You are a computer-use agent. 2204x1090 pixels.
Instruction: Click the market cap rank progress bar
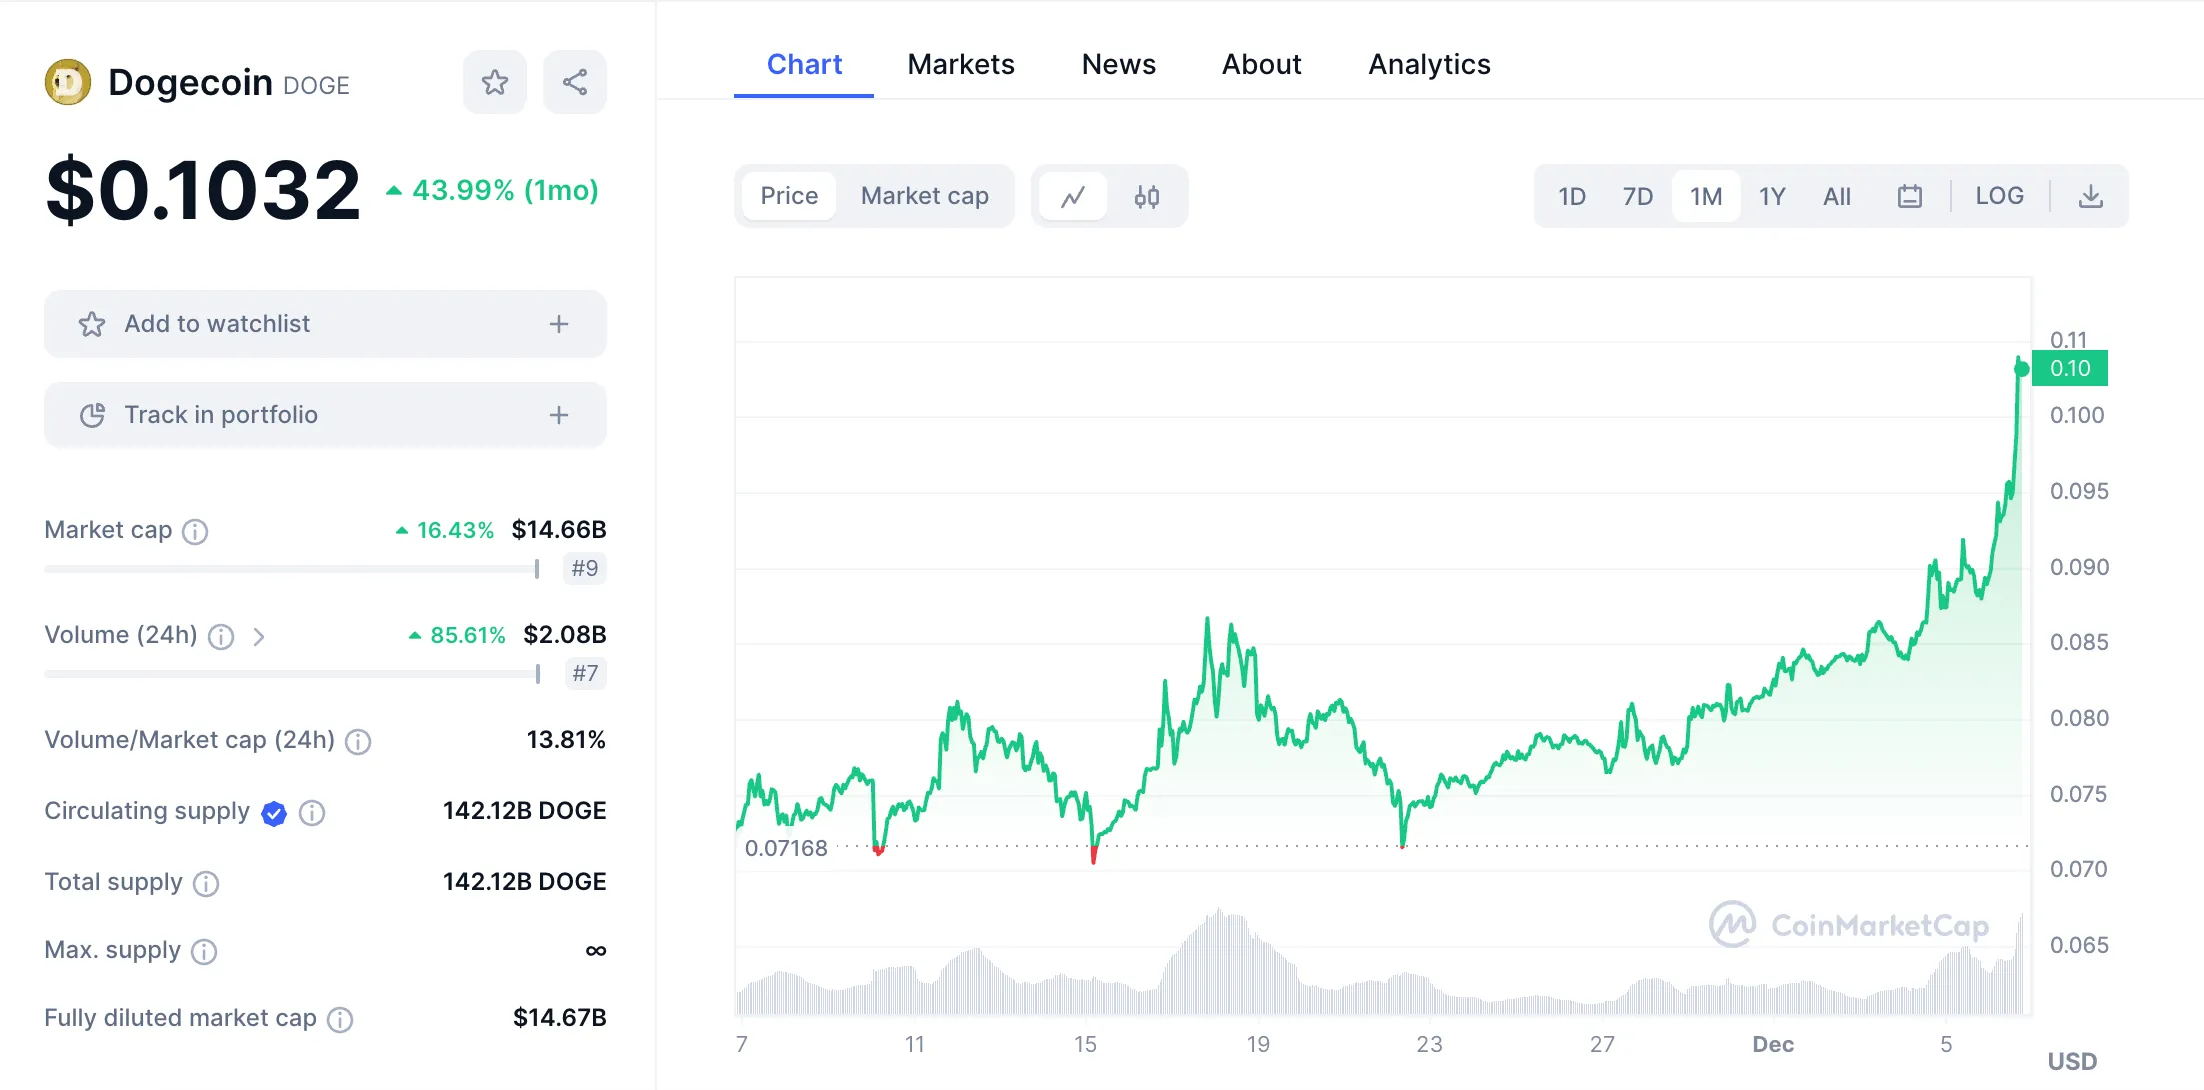click(290, 569)
